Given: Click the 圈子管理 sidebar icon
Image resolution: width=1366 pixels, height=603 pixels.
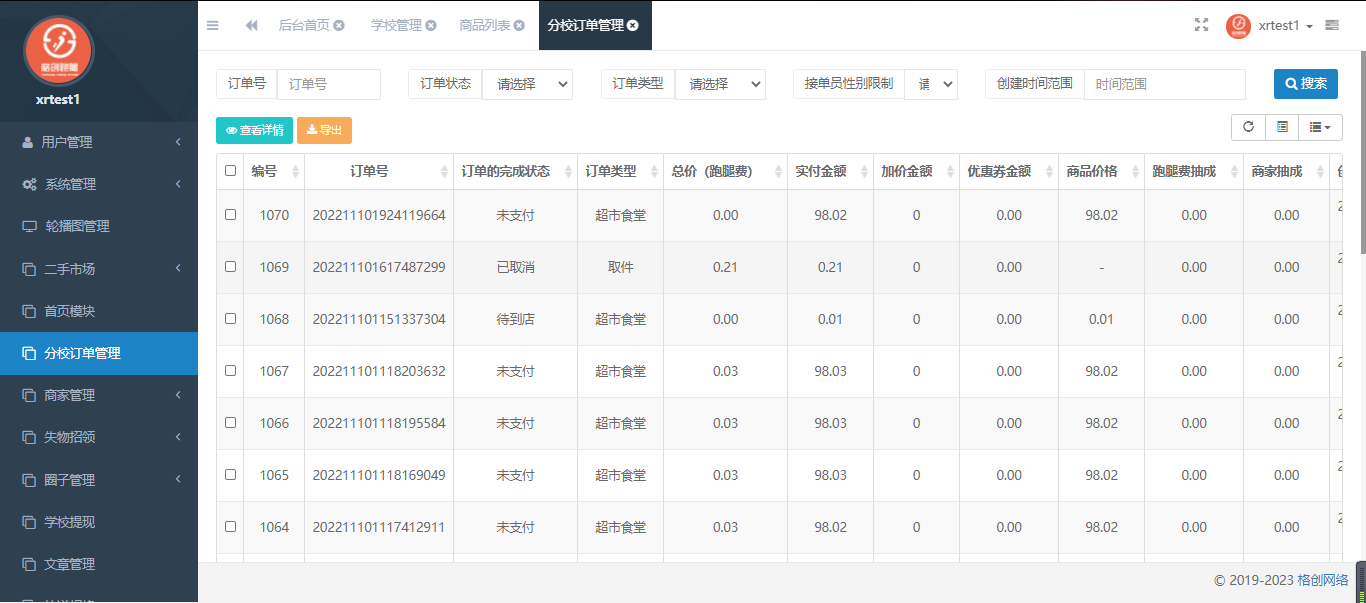Looking at the screenshot, I should click(29, 480).
